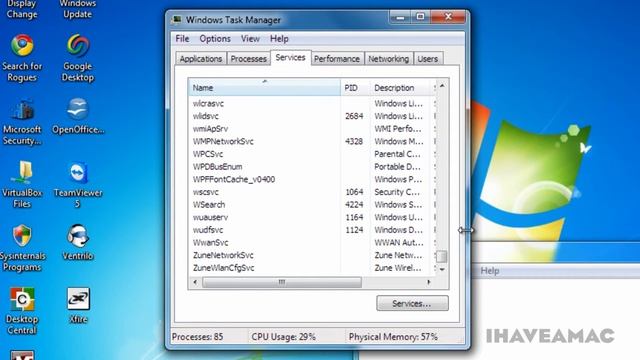Image resolution: width=640 pixels, height=360 pixels.
Task: Open the Windows Update desktop shortcut
Action: pos(78,9)
